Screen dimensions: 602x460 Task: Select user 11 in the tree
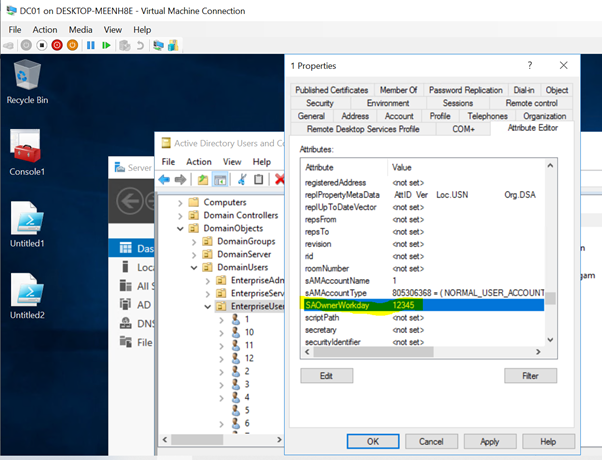(242, 345)
